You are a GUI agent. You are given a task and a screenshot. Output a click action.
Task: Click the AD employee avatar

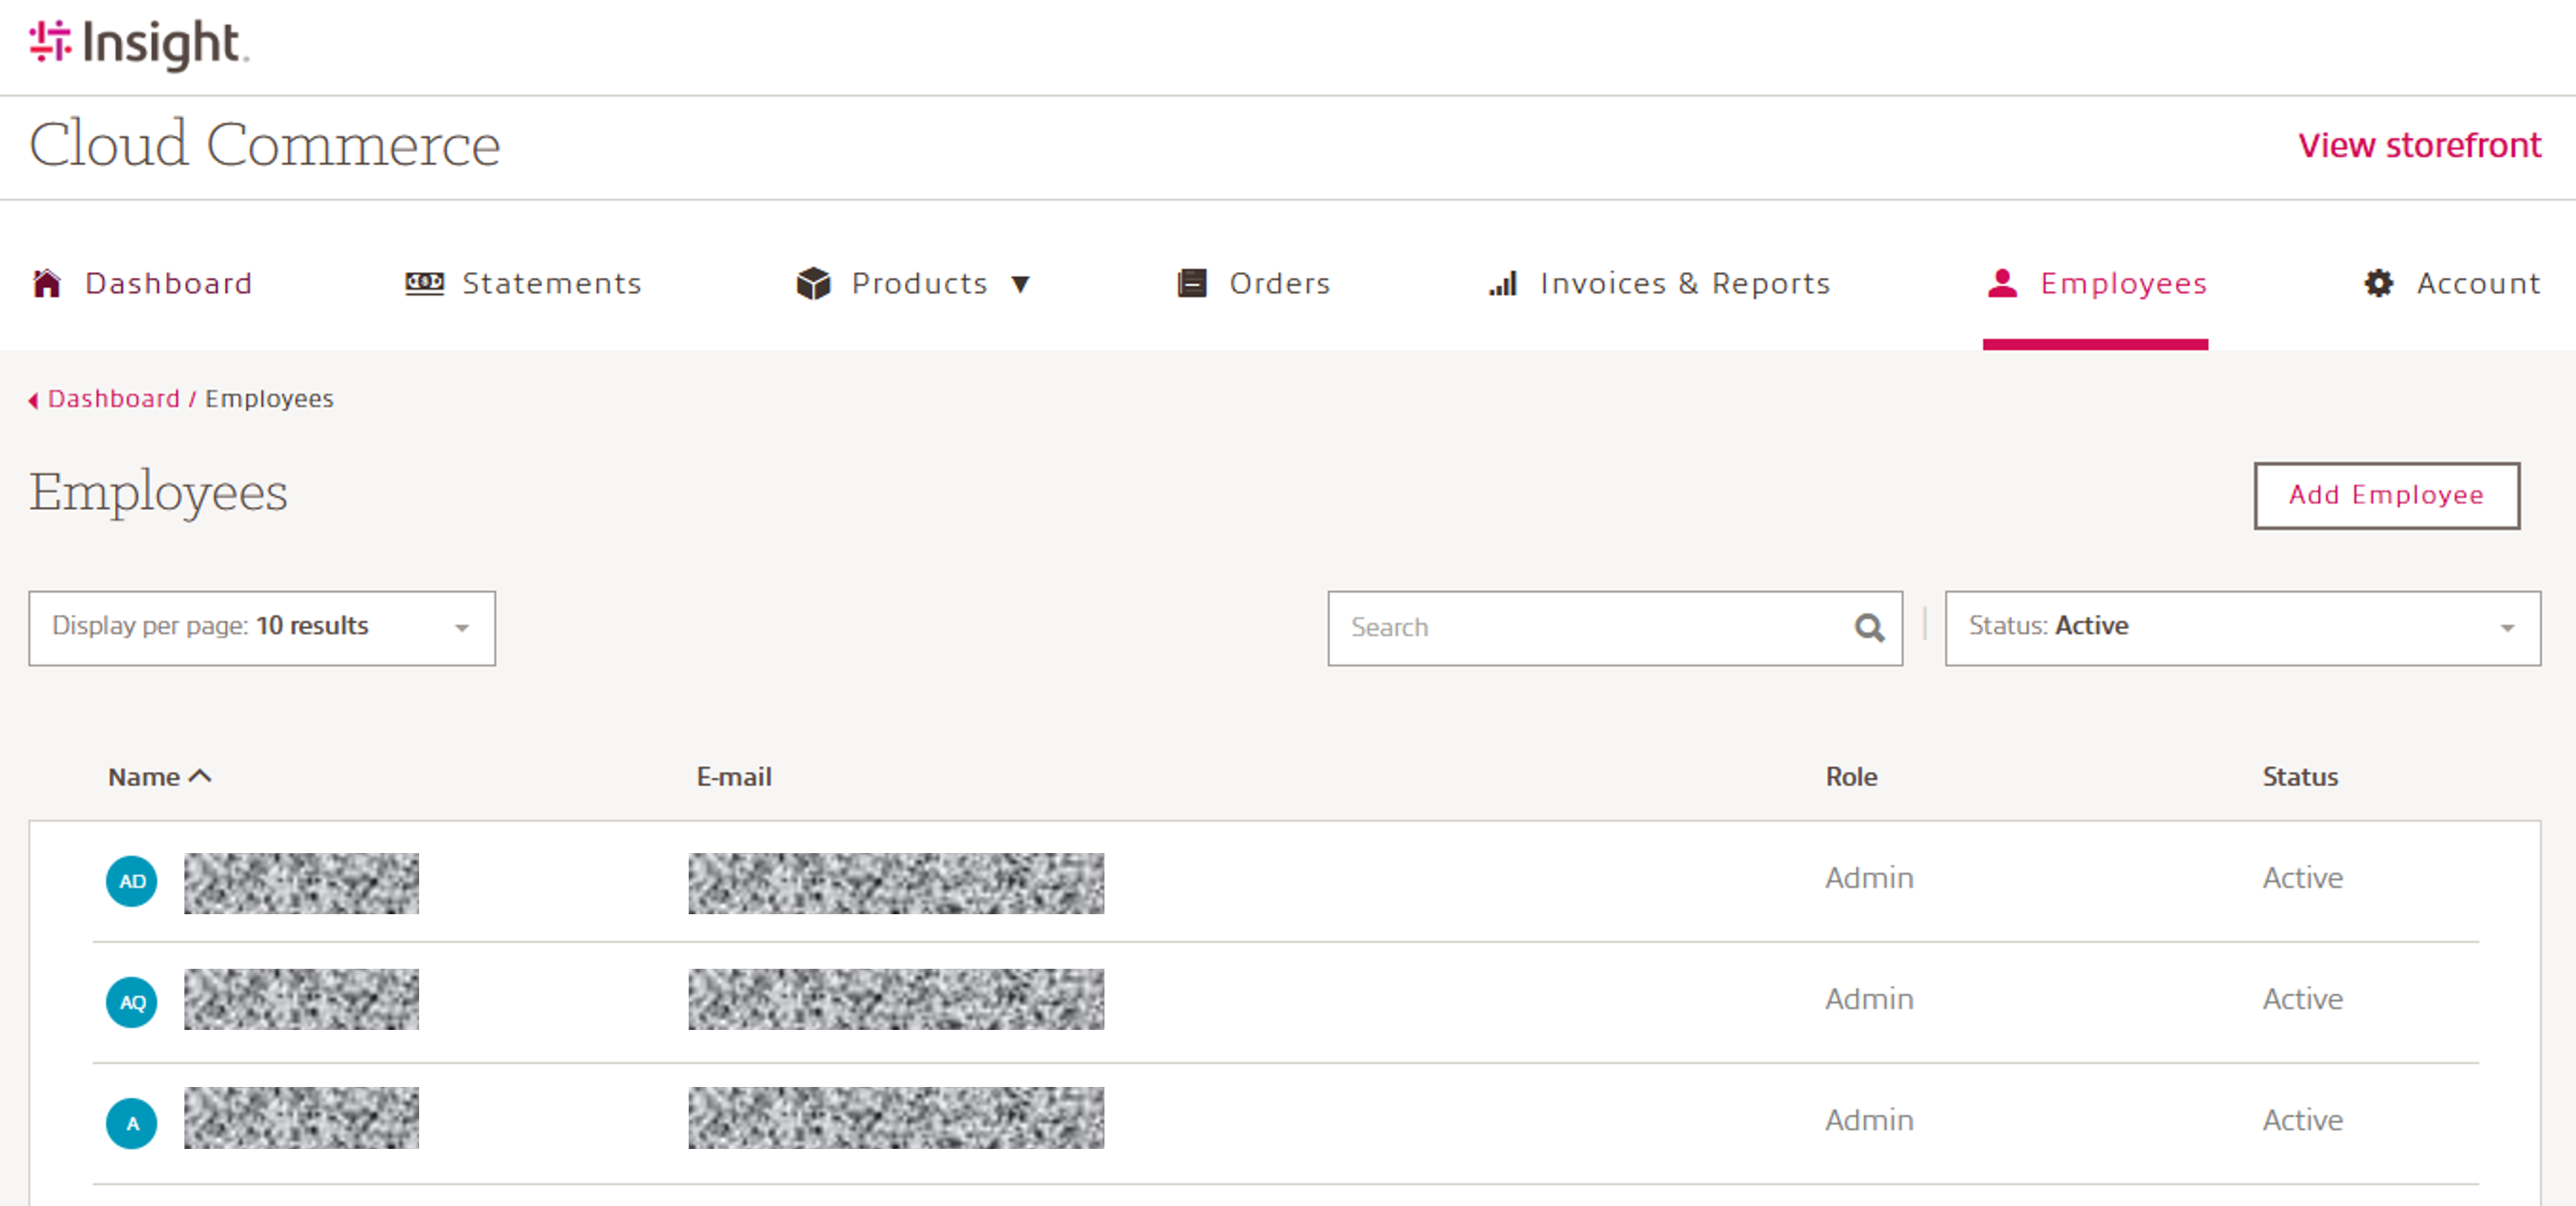(x=132, y=882)
